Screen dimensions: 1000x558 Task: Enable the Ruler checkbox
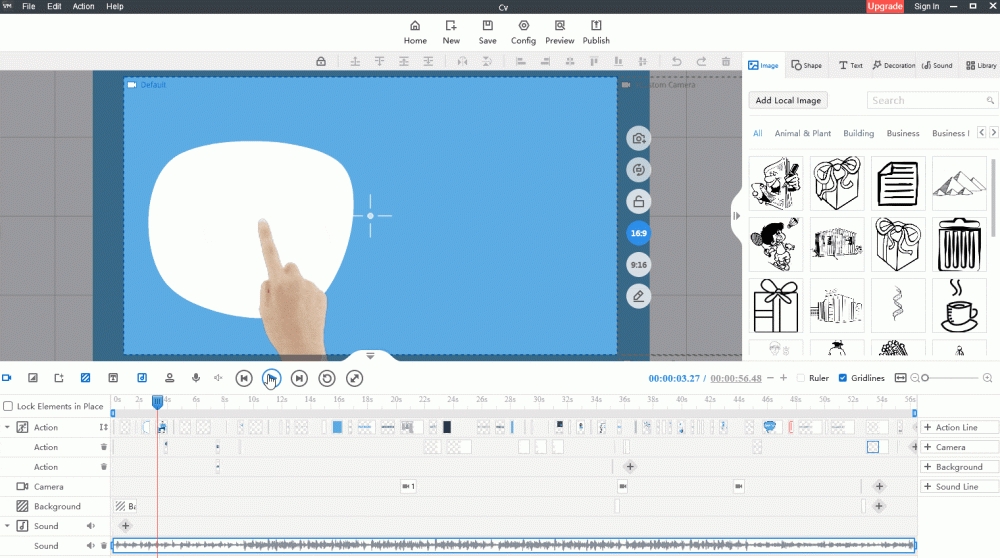[800, 378]
